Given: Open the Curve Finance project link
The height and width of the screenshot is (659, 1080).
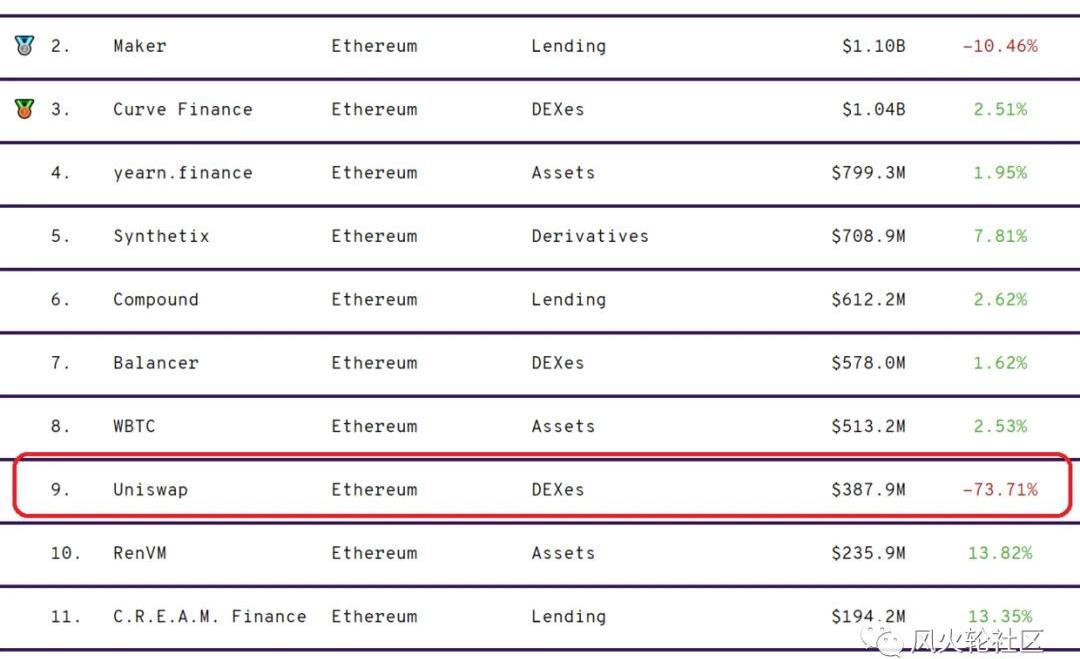Looking at the screenshot, I should pos(183,109).
